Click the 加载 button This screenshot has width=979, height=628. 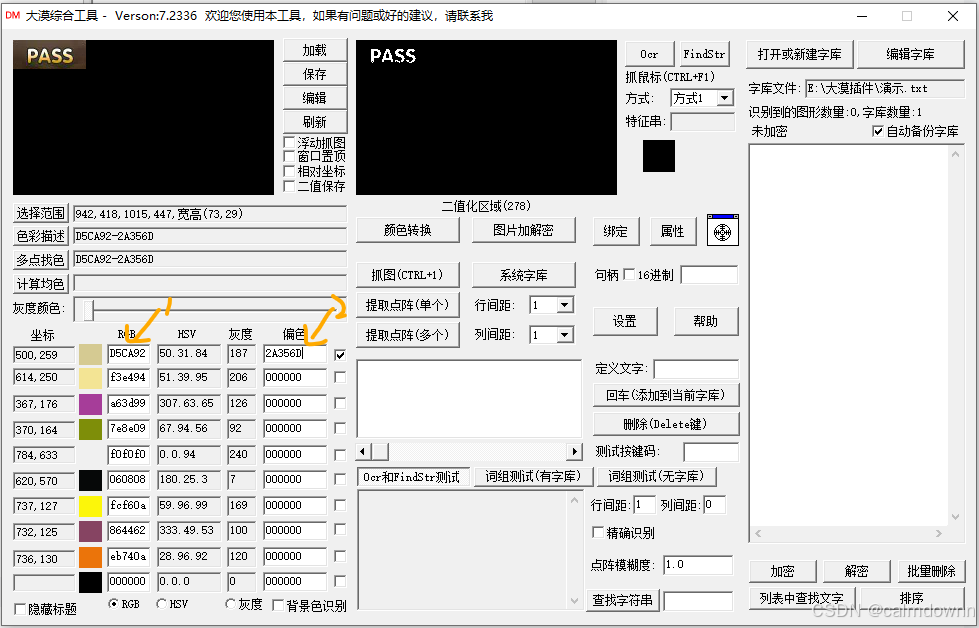[315, 51]
